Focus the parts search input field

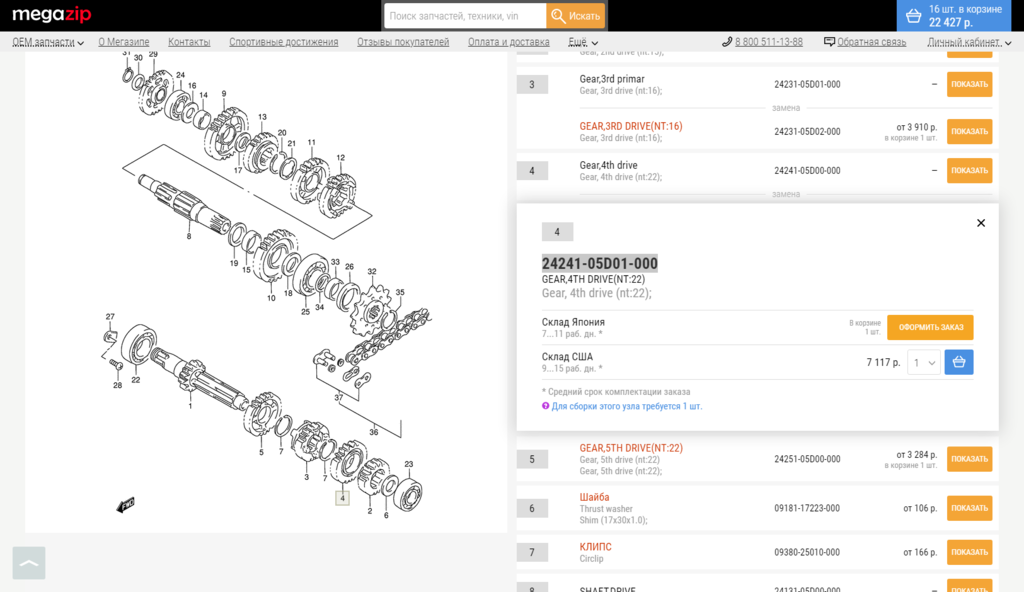pos(465,16)
